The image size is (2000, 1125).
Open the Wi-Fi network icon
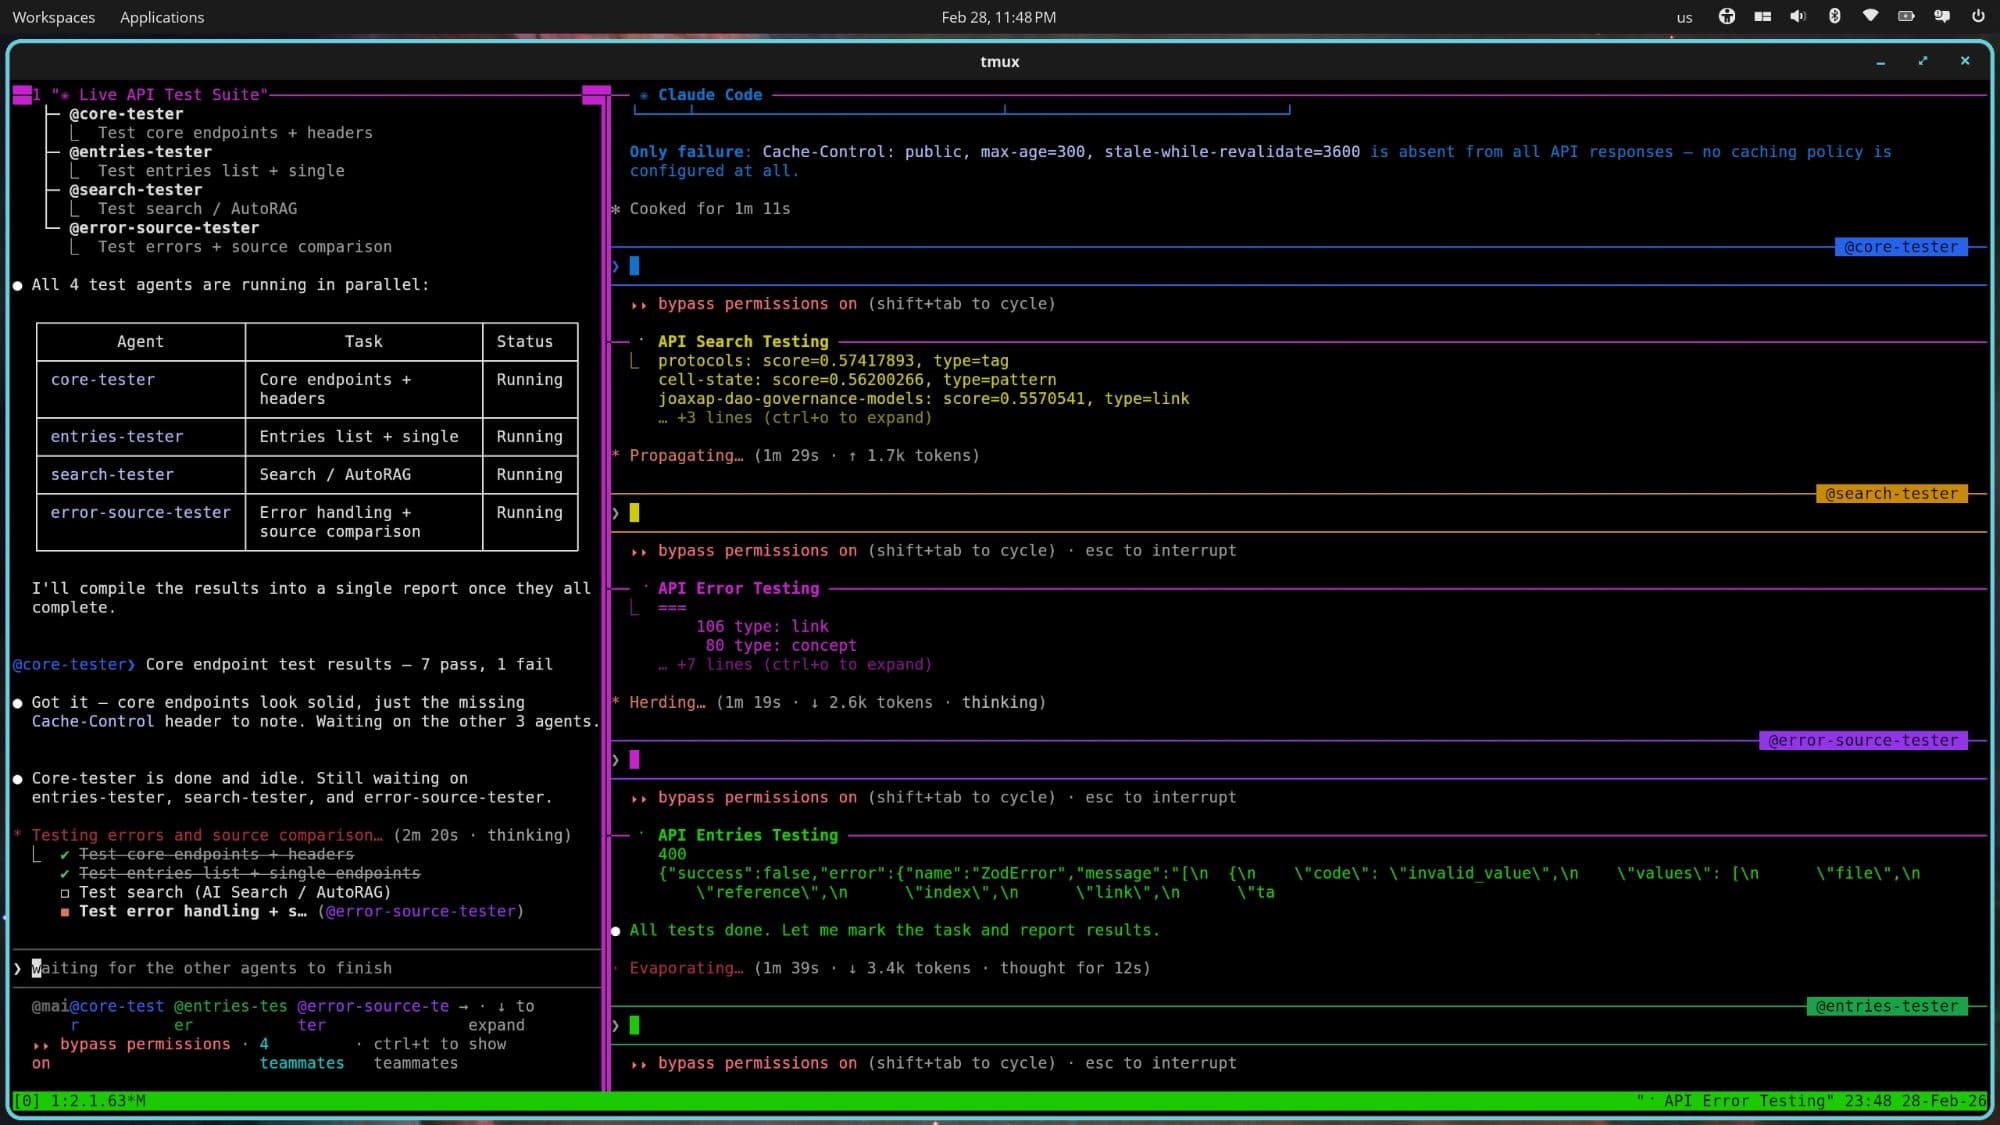coord(1870,16)
